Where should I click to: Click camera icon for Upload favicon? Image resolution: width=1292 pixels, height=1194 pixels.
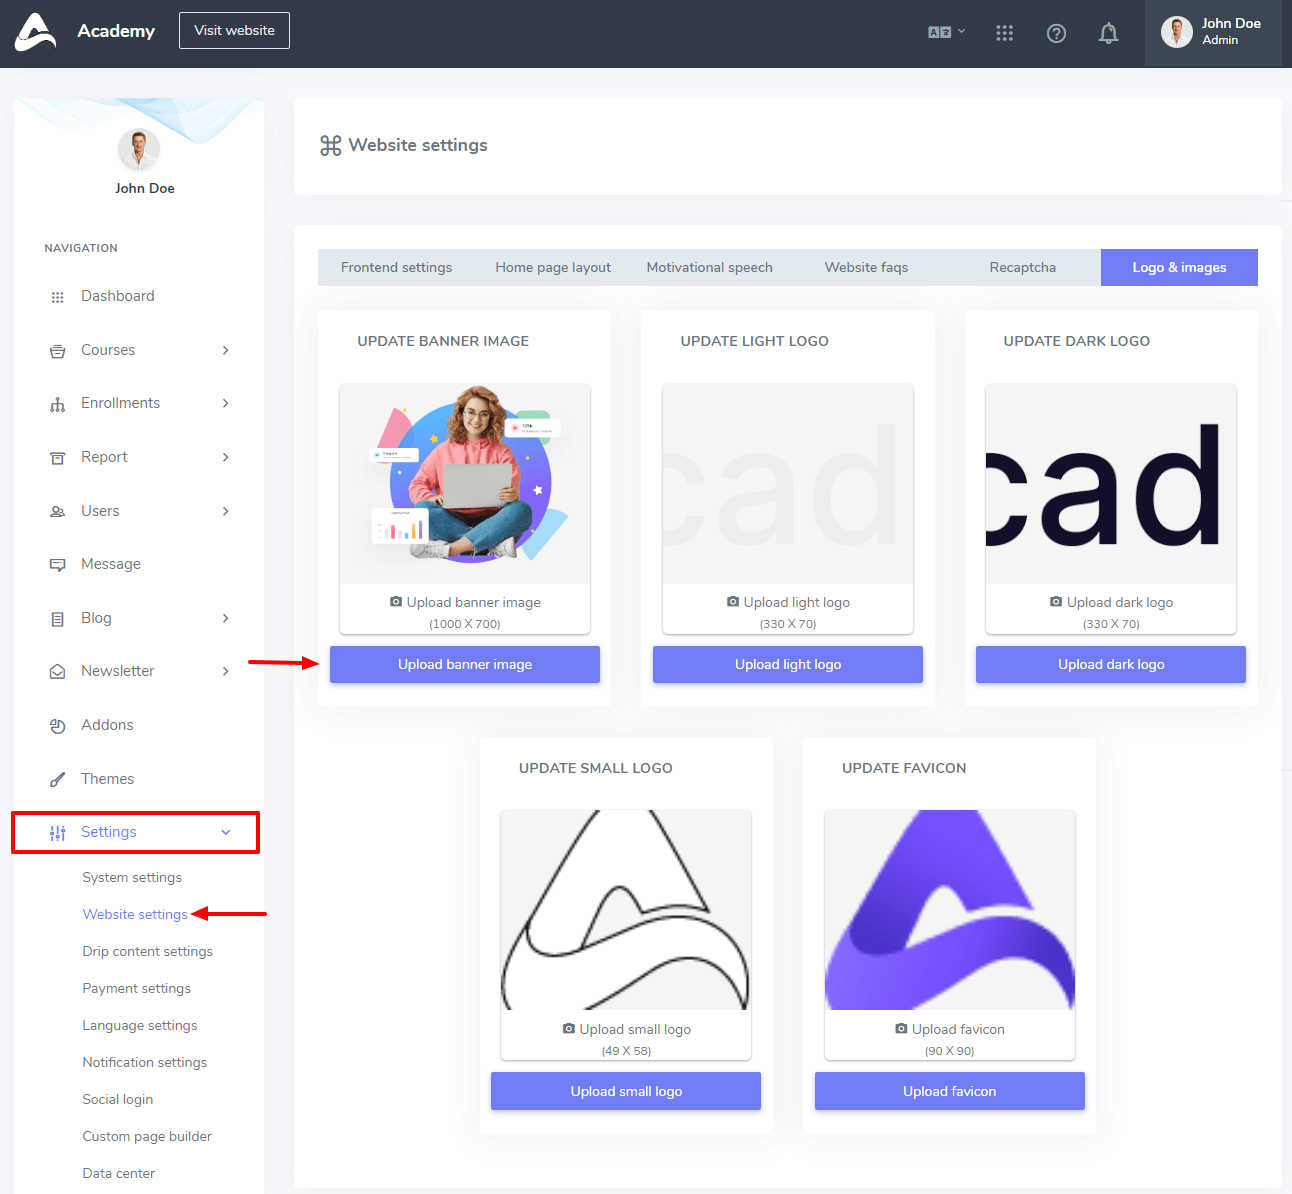click(x=901, y=1029)
